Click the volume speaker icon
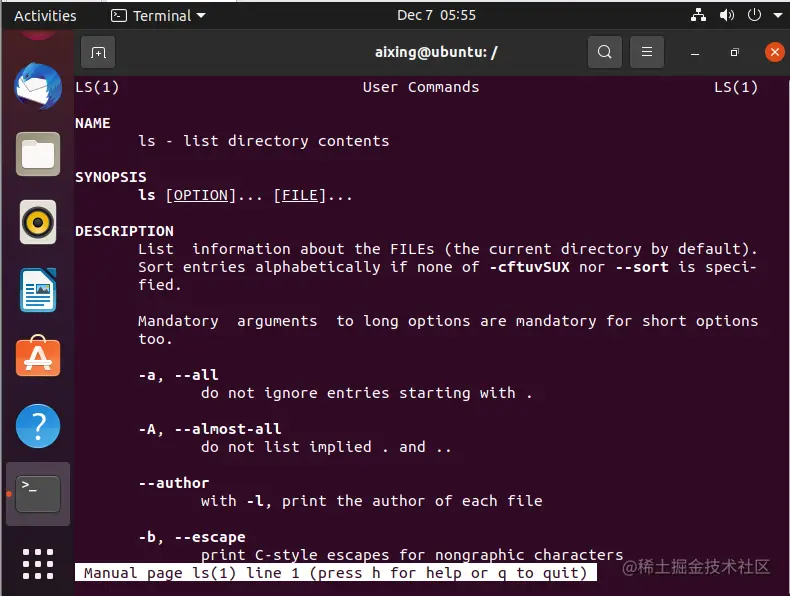 (x=727, y=15)
